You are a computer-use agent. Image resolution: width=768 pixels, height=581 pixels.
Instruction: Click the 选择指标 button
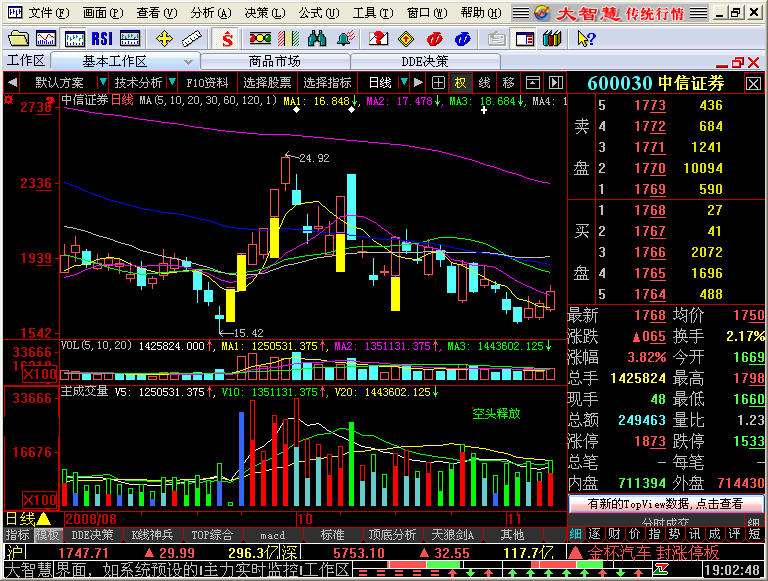pyautogui.click(x=327, y=82)
